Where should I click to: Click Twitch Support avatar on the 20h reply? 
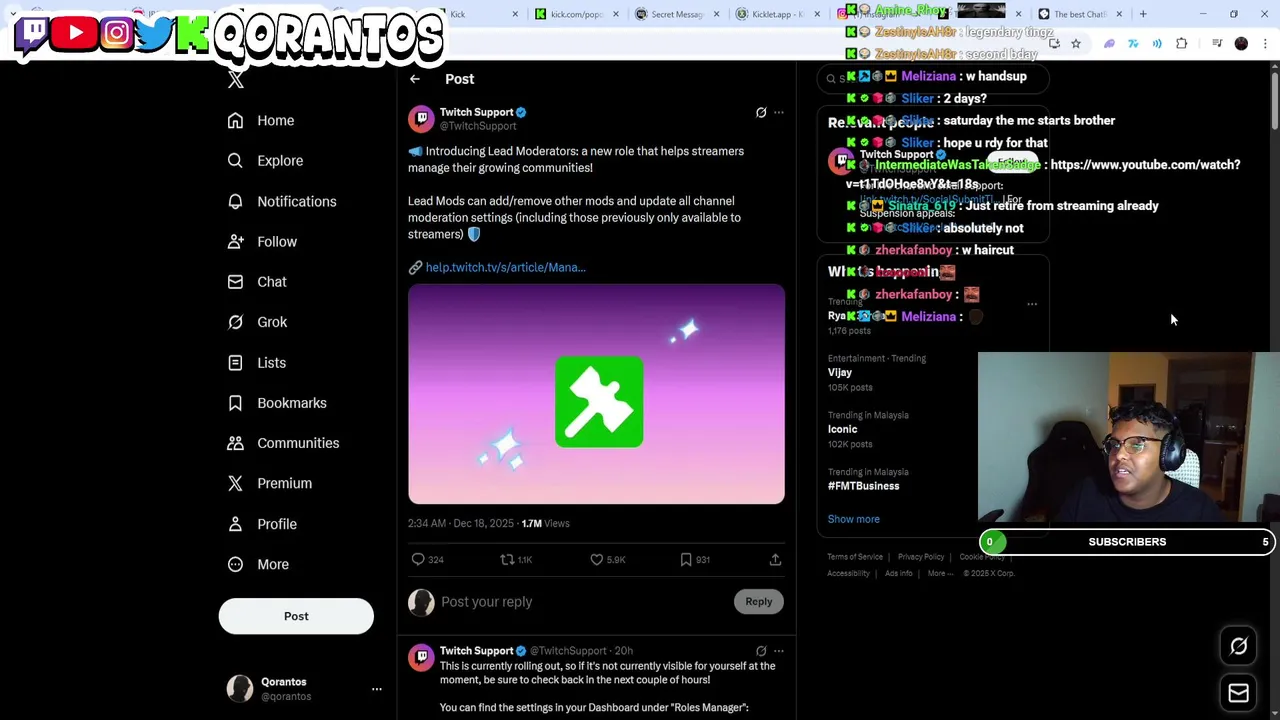[x=421, y=657]
